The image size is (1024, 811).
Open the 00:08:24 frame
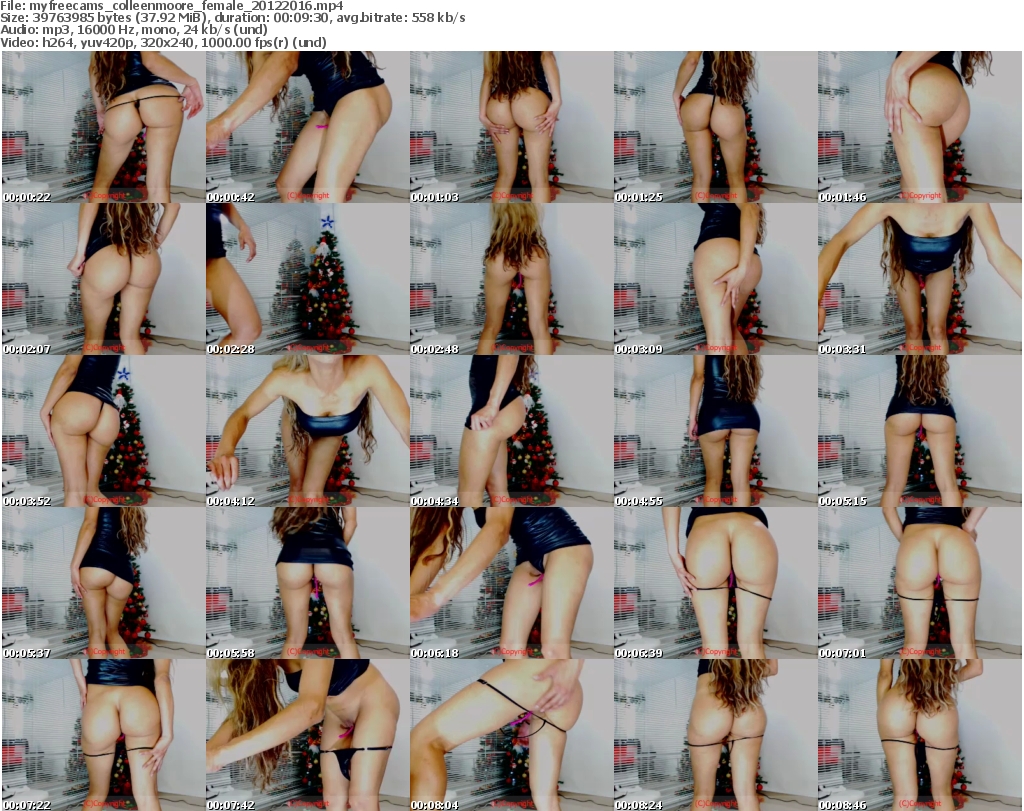pos(715,735)
